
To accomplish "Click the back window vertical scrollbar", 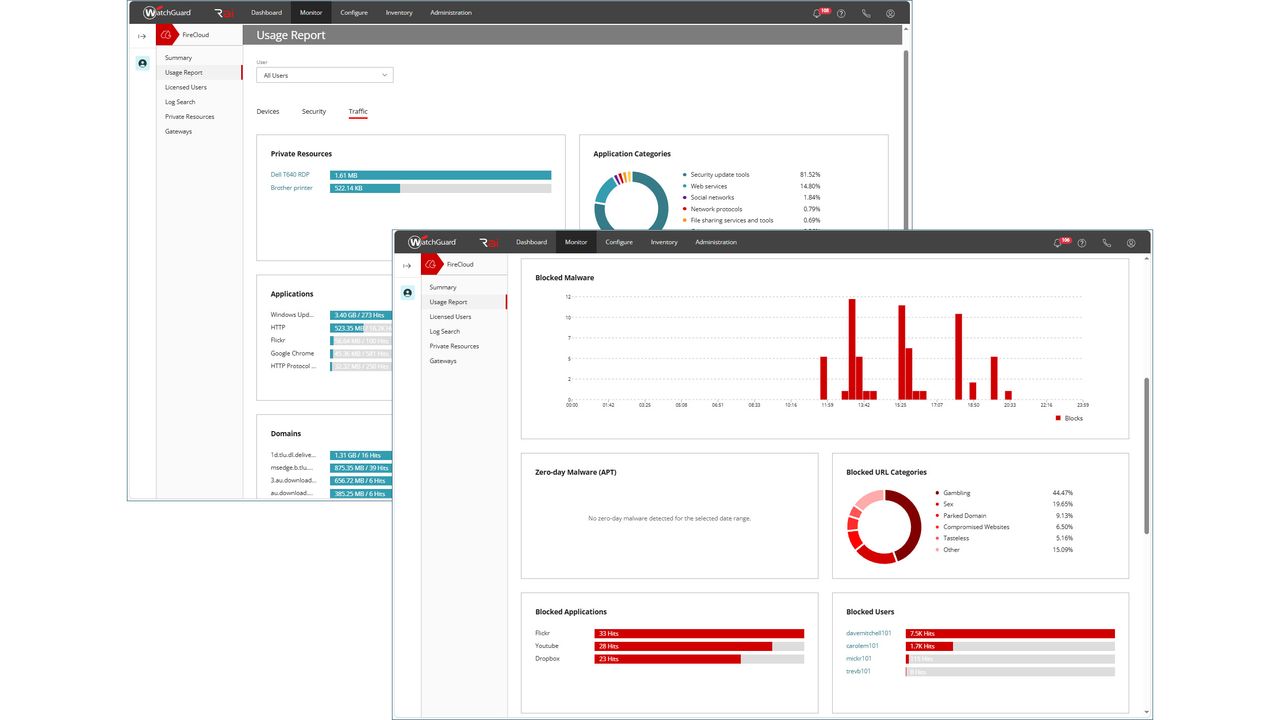I will (x=906, y=140).
